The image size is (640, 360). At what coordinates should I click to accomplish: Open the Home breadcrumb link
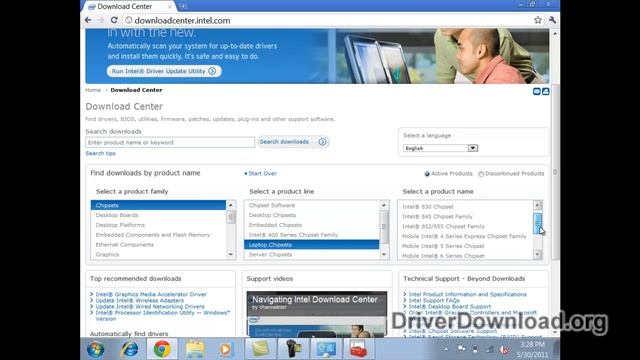(x=93, y=90)
